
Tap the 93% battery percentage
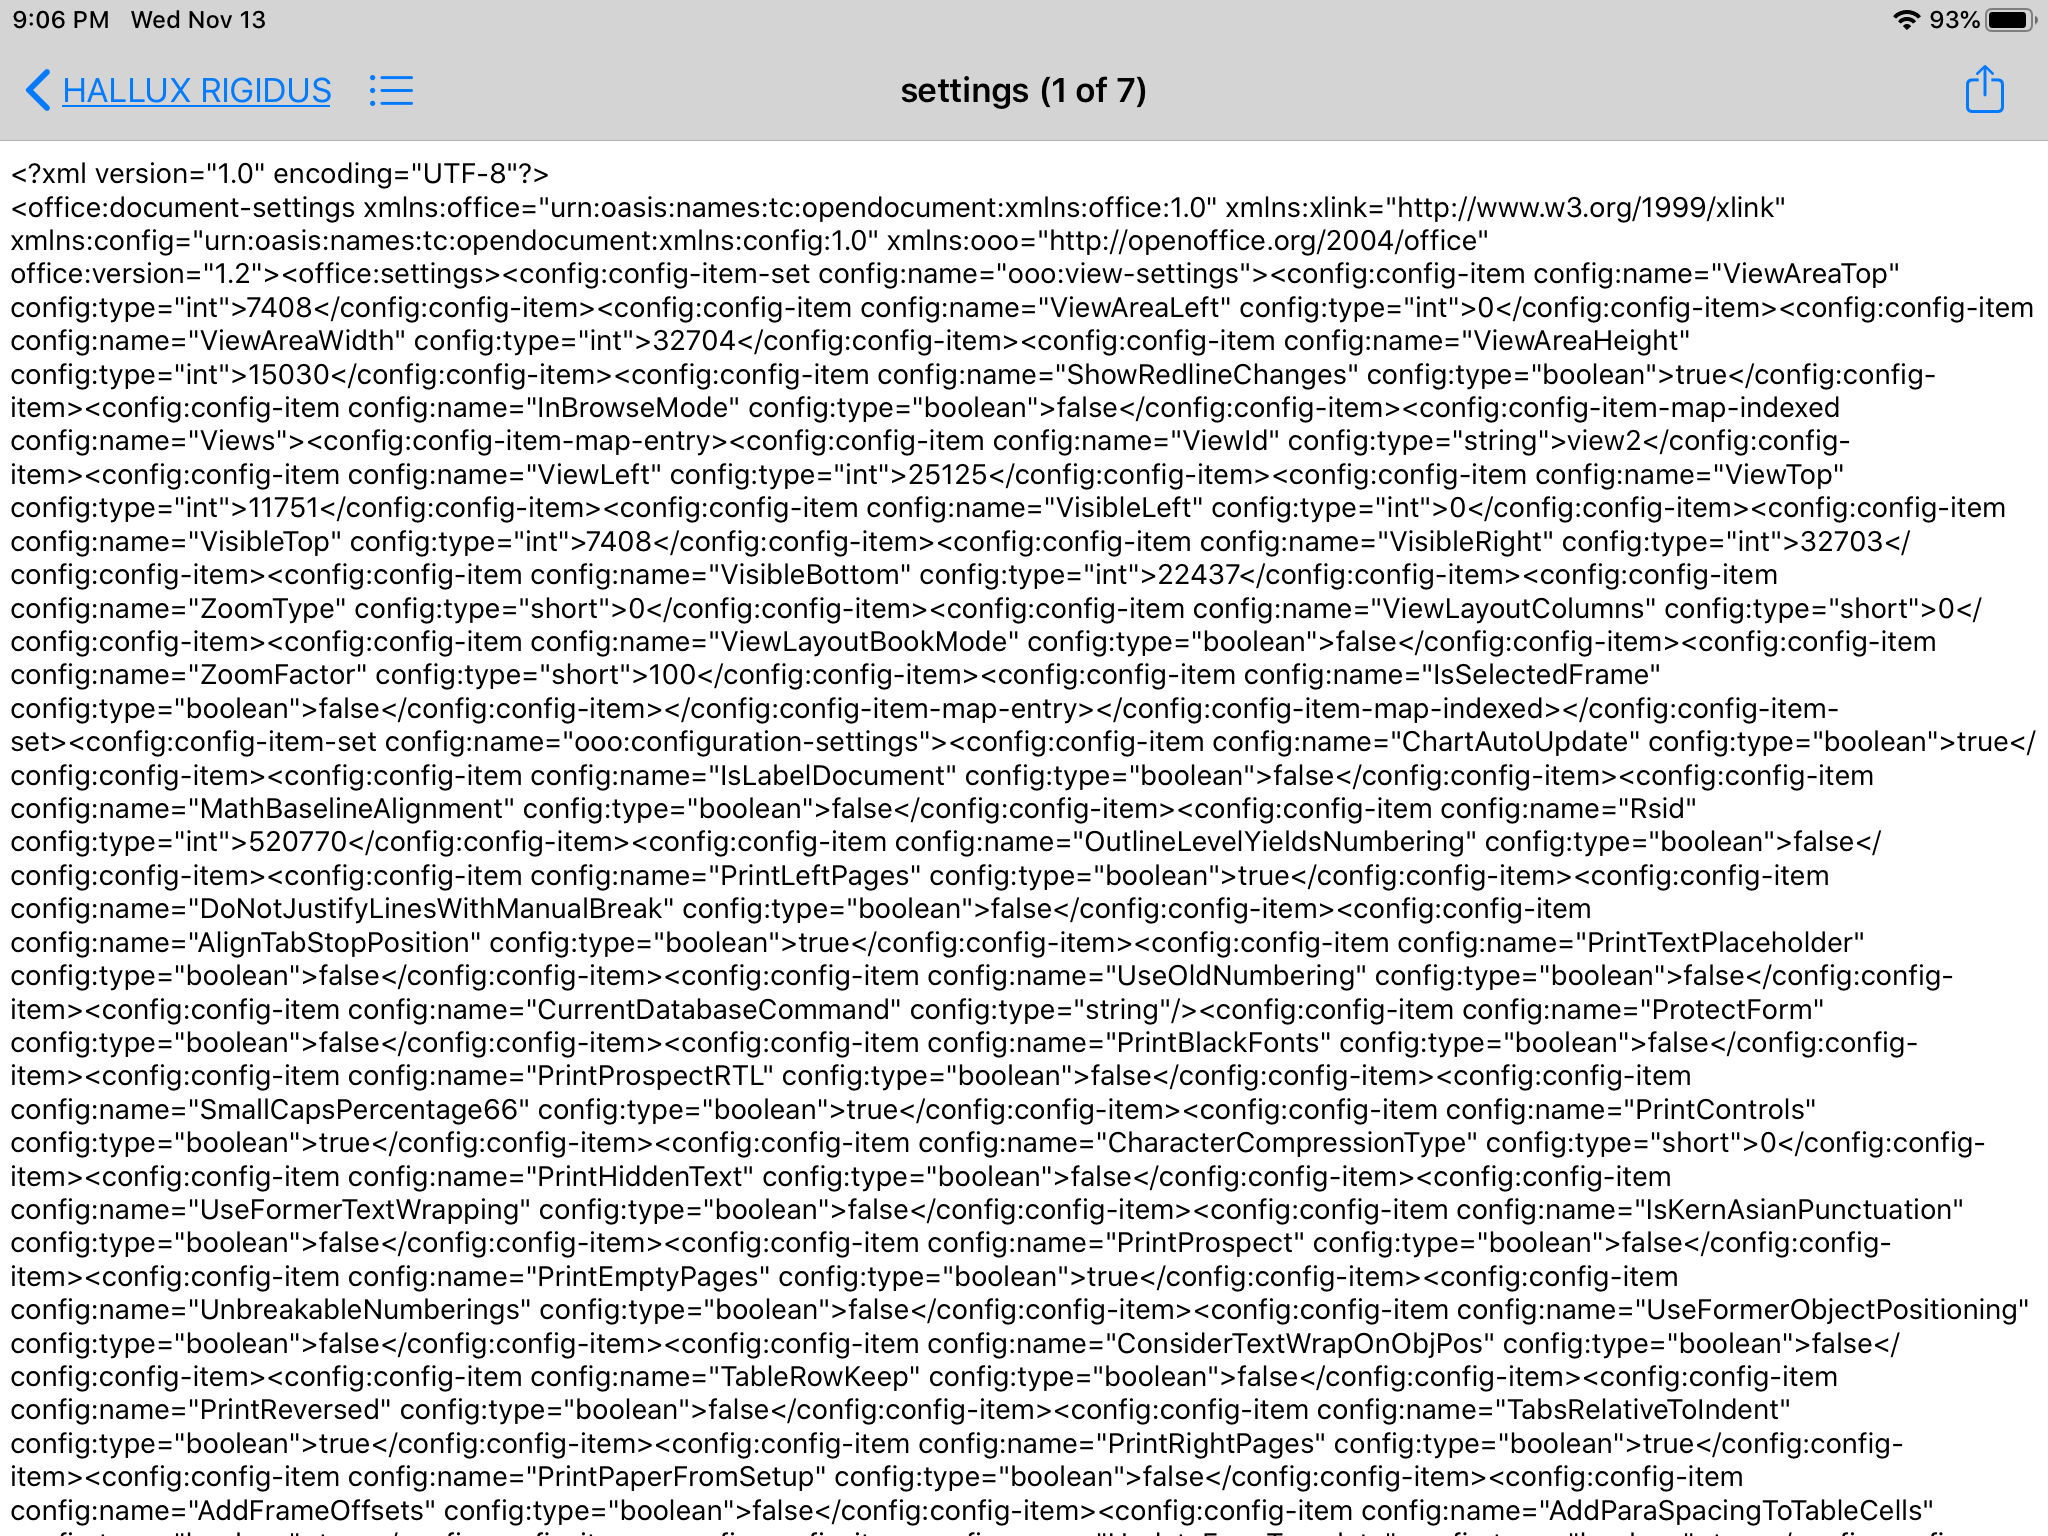(x=1954, y=20)
